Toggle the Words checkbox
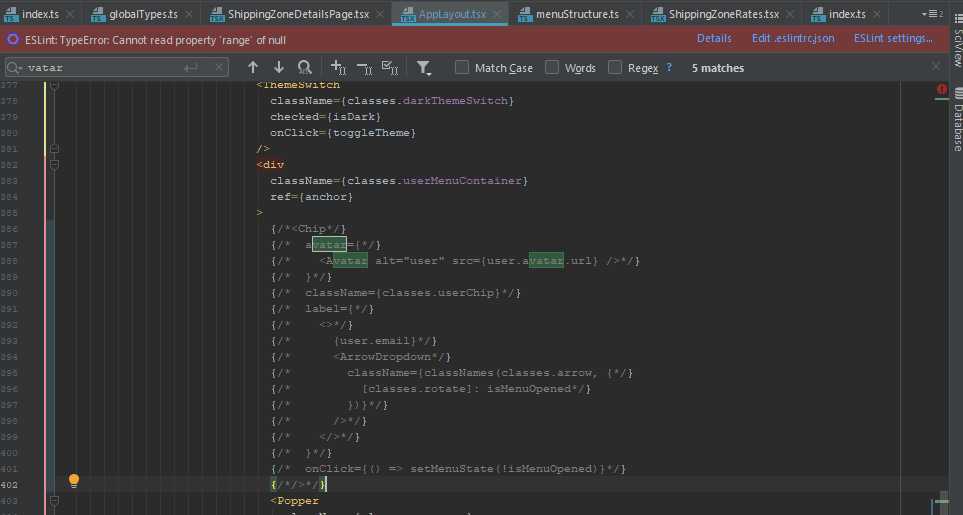This screenshot has height=515, width=963. coord(552,68)
